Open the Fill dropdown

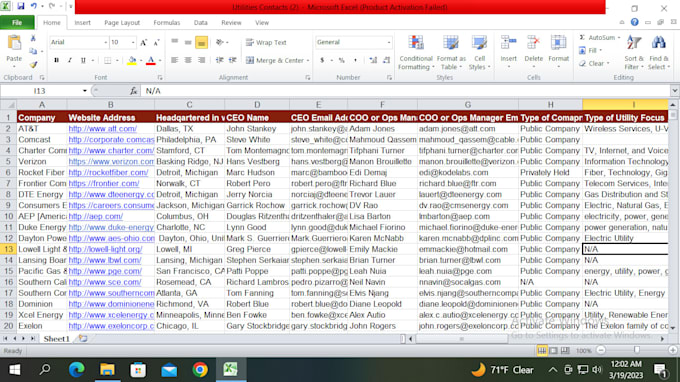[x=592, y=51]
